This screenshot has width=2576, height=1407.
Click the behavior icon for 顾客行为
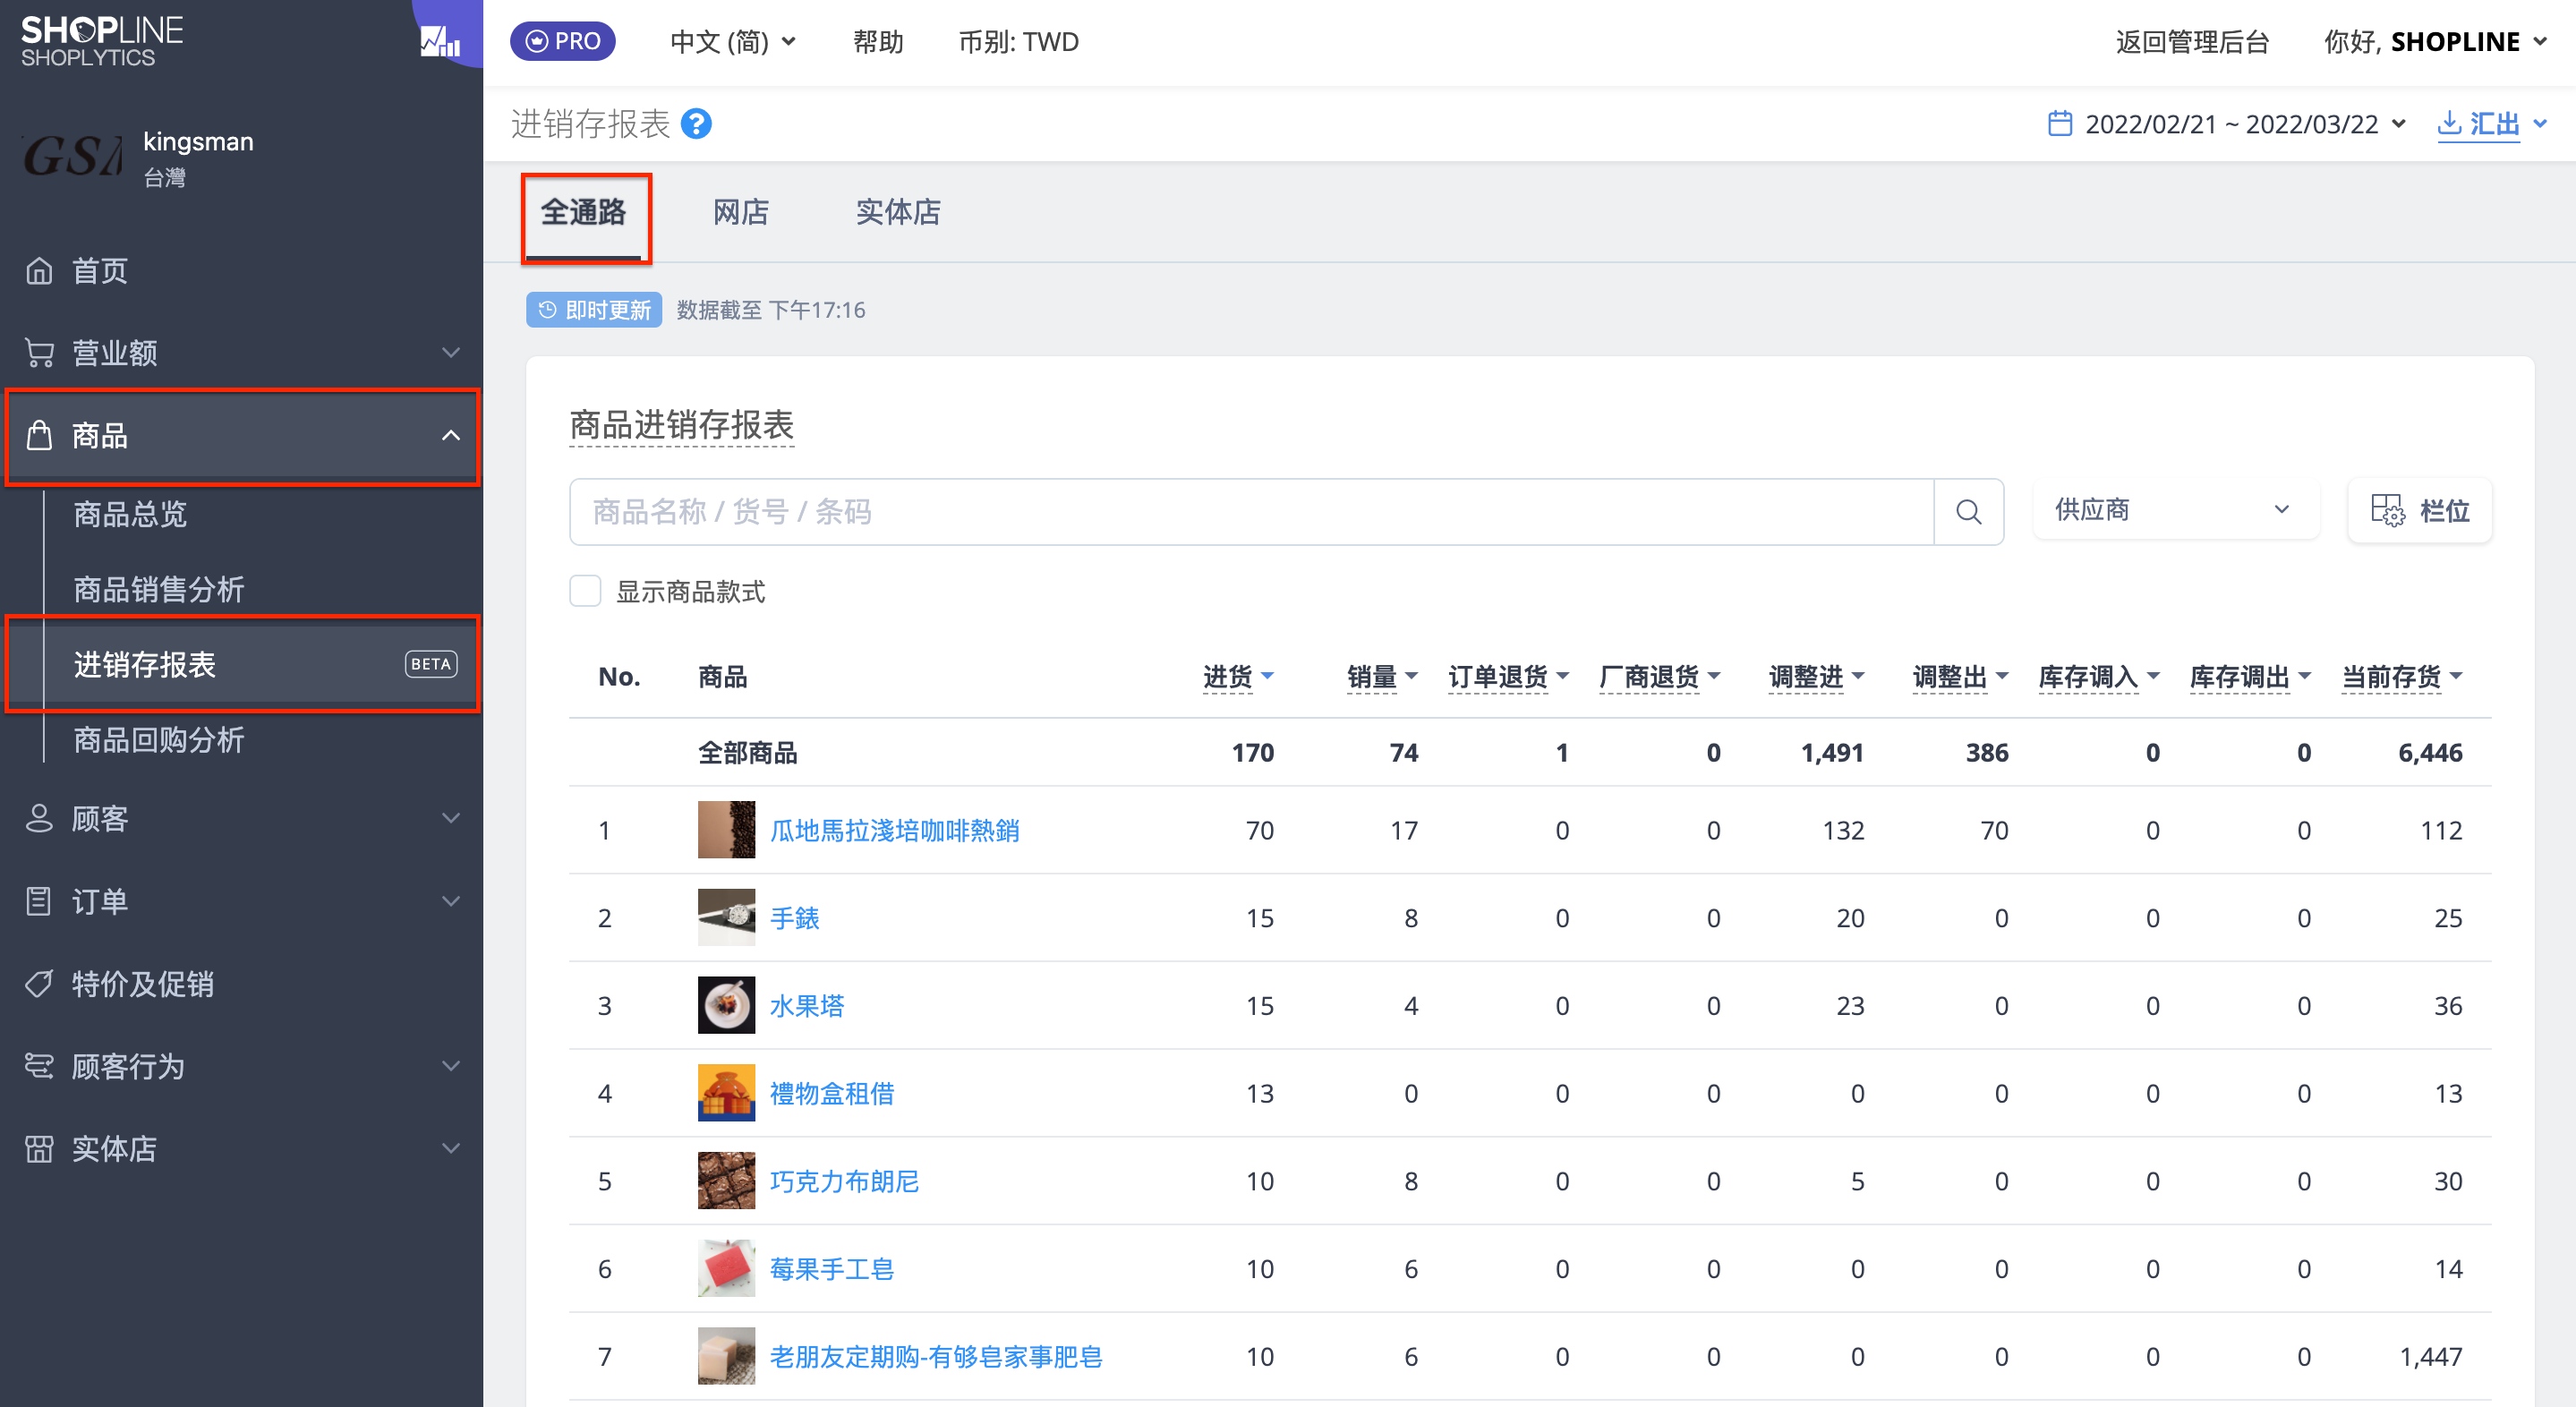click(39, 1066)
